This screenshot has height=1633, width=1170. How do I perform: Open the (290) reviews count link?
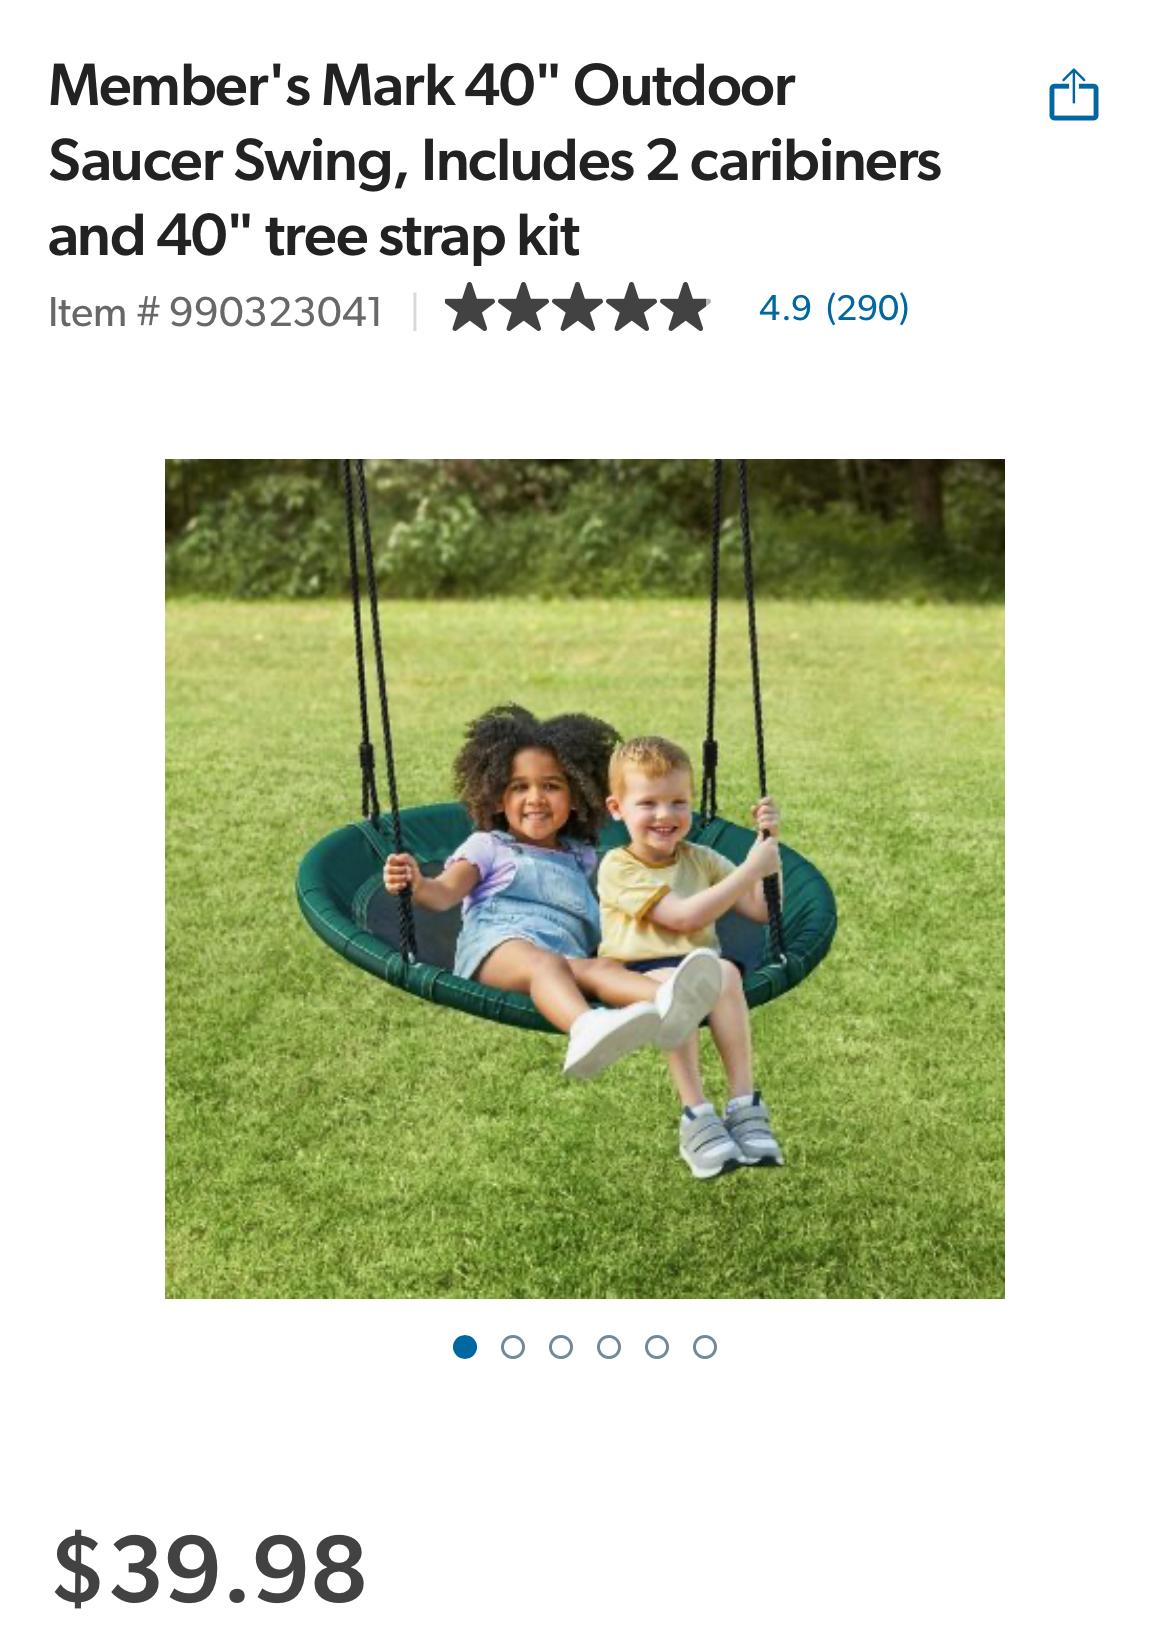[x=867, y=308]
